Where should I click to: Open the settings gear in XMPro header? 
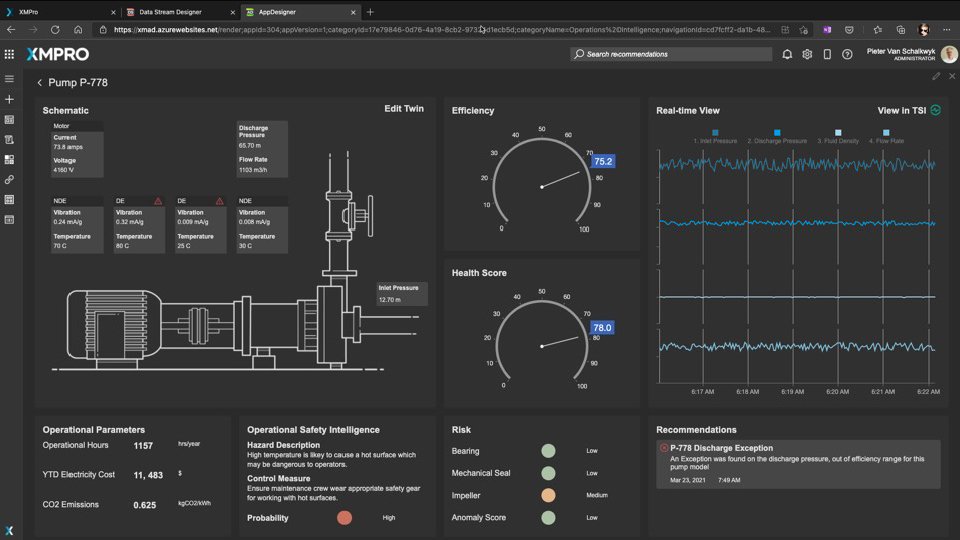point(807,54)
